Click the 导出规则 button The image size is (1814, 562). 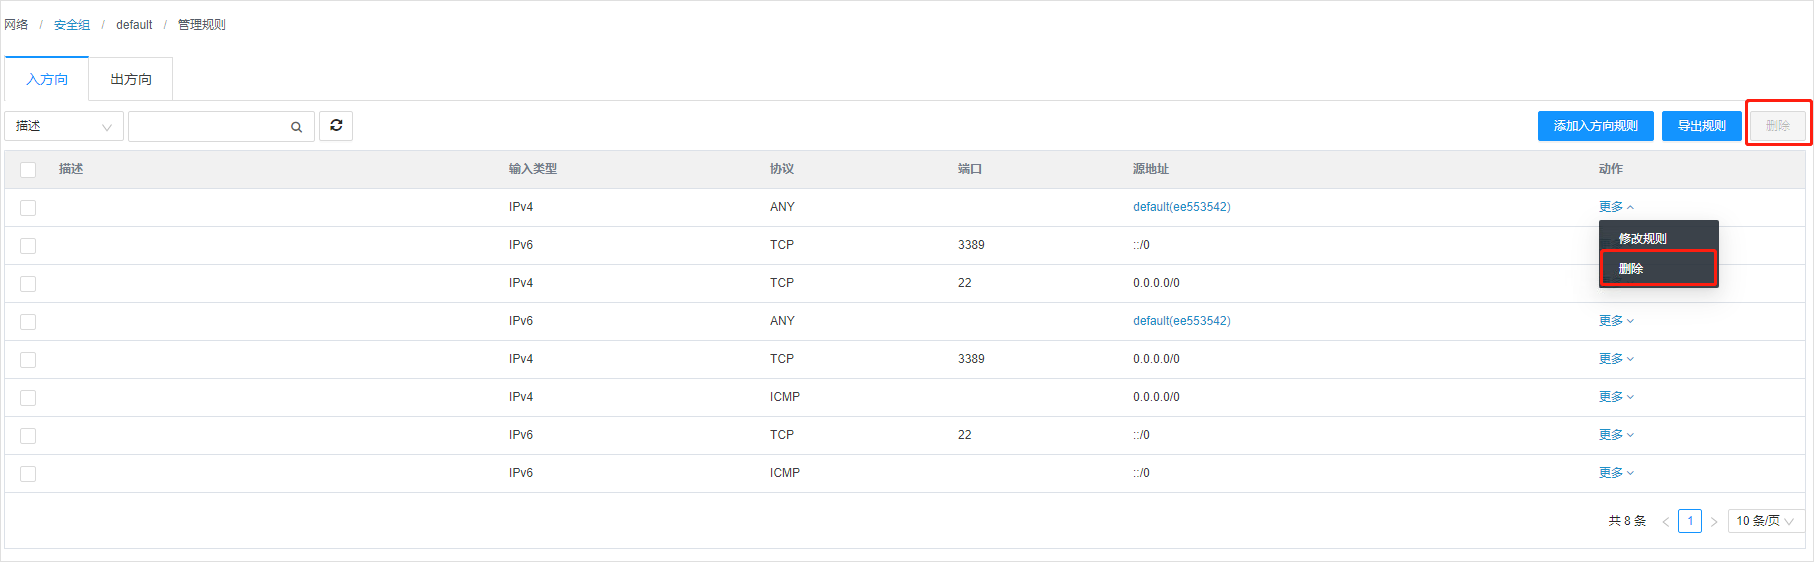[x=1701, y=126]
